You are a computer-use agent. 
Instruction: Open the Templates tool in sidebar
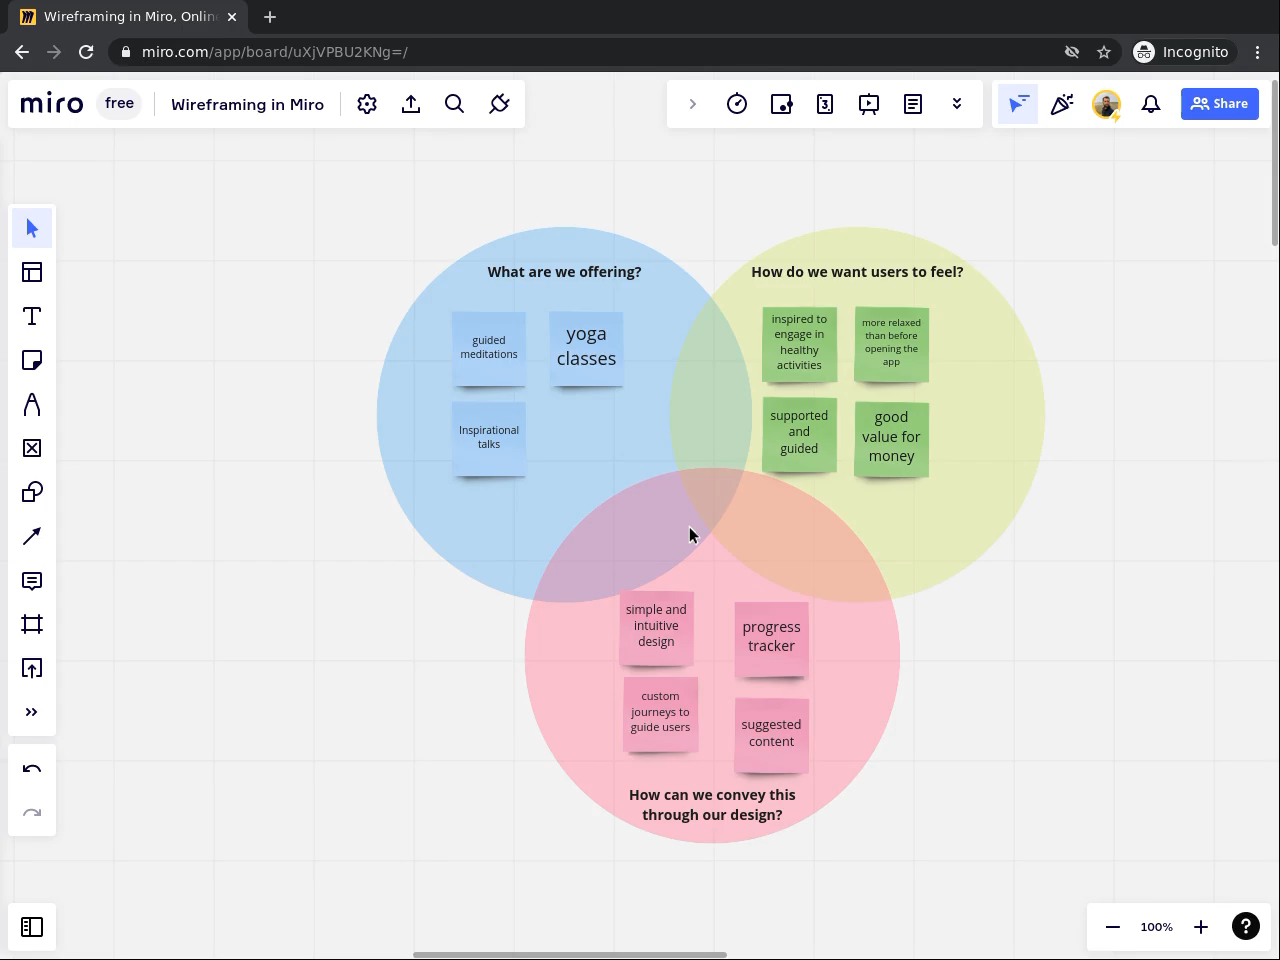[x=32, y=272]
